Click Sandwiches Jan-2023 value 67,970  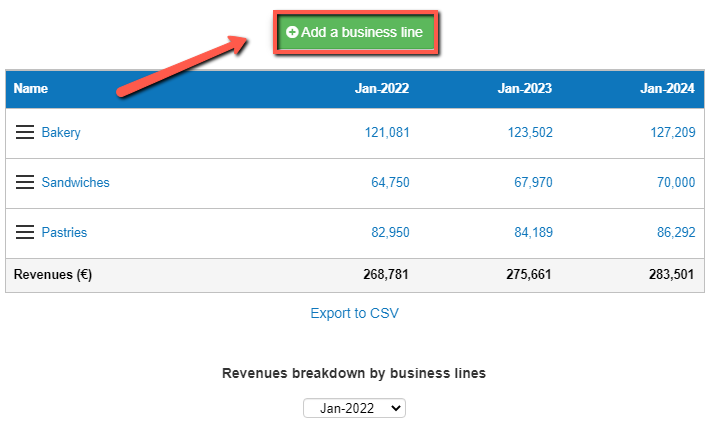(533, 182)
